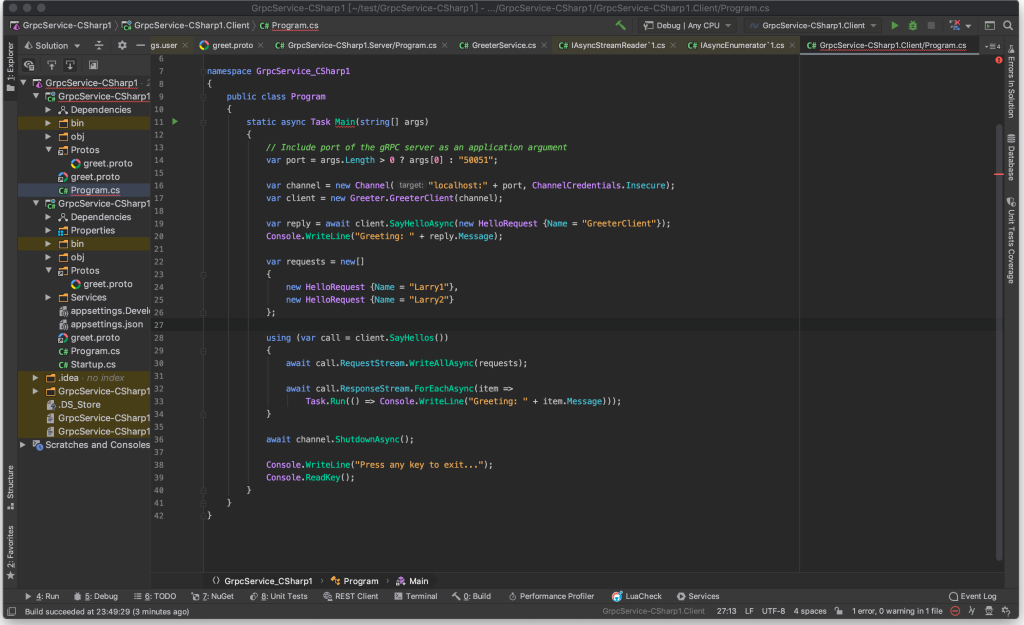Open Solution explorer settings gear
1024x625 pixels.
[122, 45]
